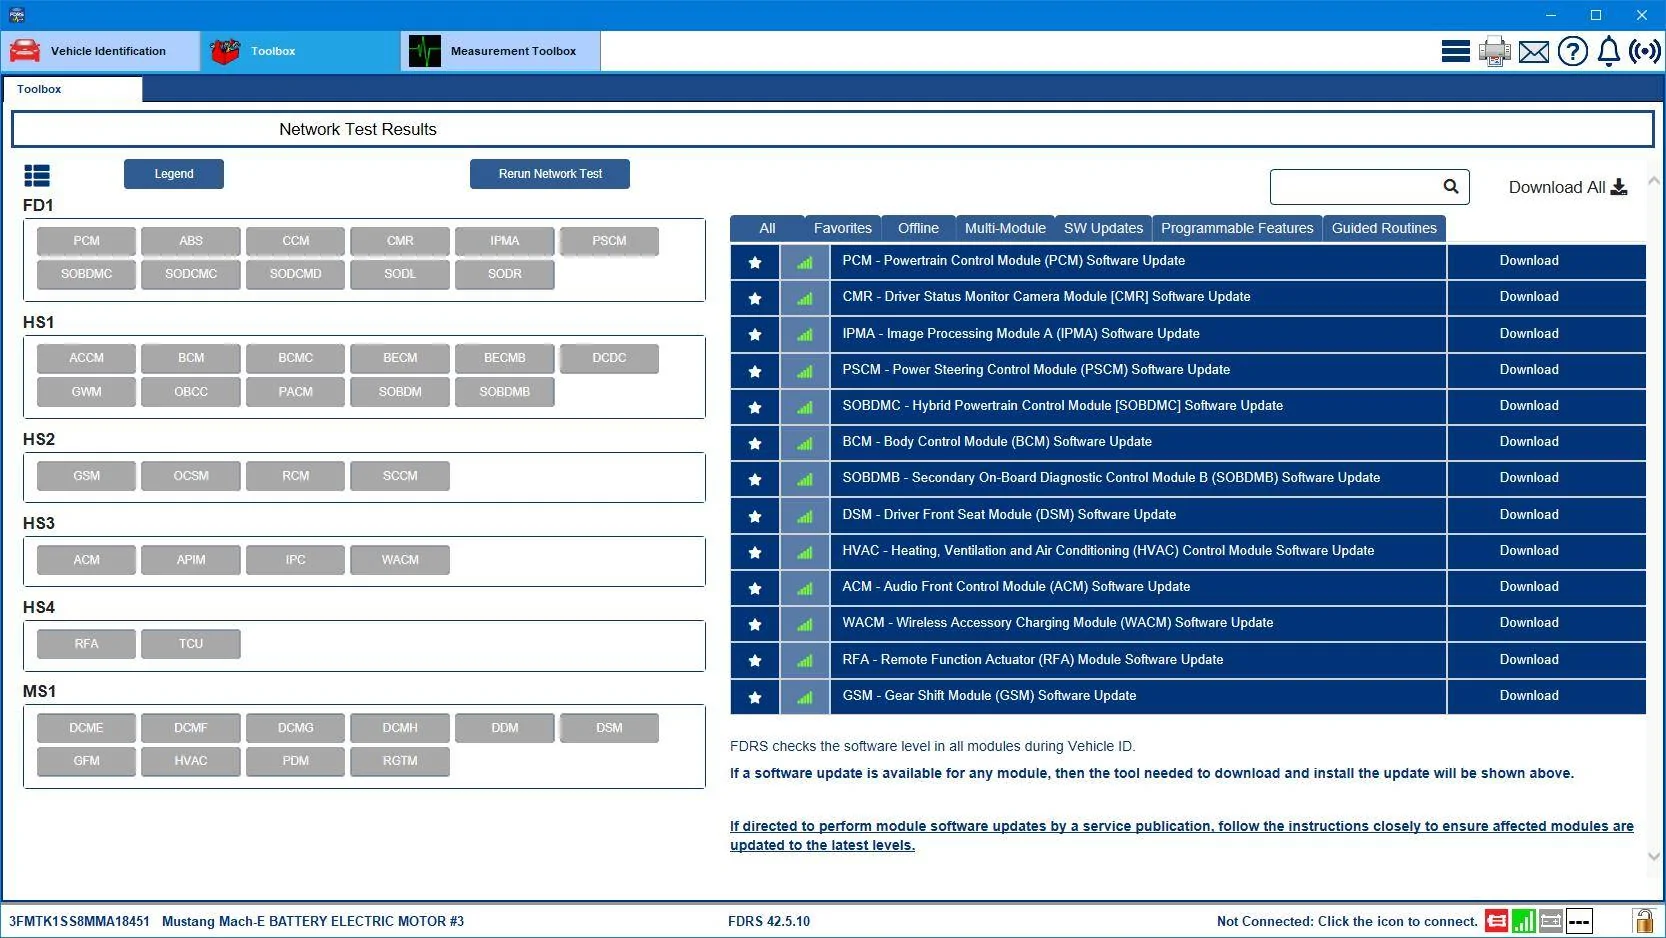Open notifications bell icon
1666x938 pixels.
click(x=1608, y=51)
